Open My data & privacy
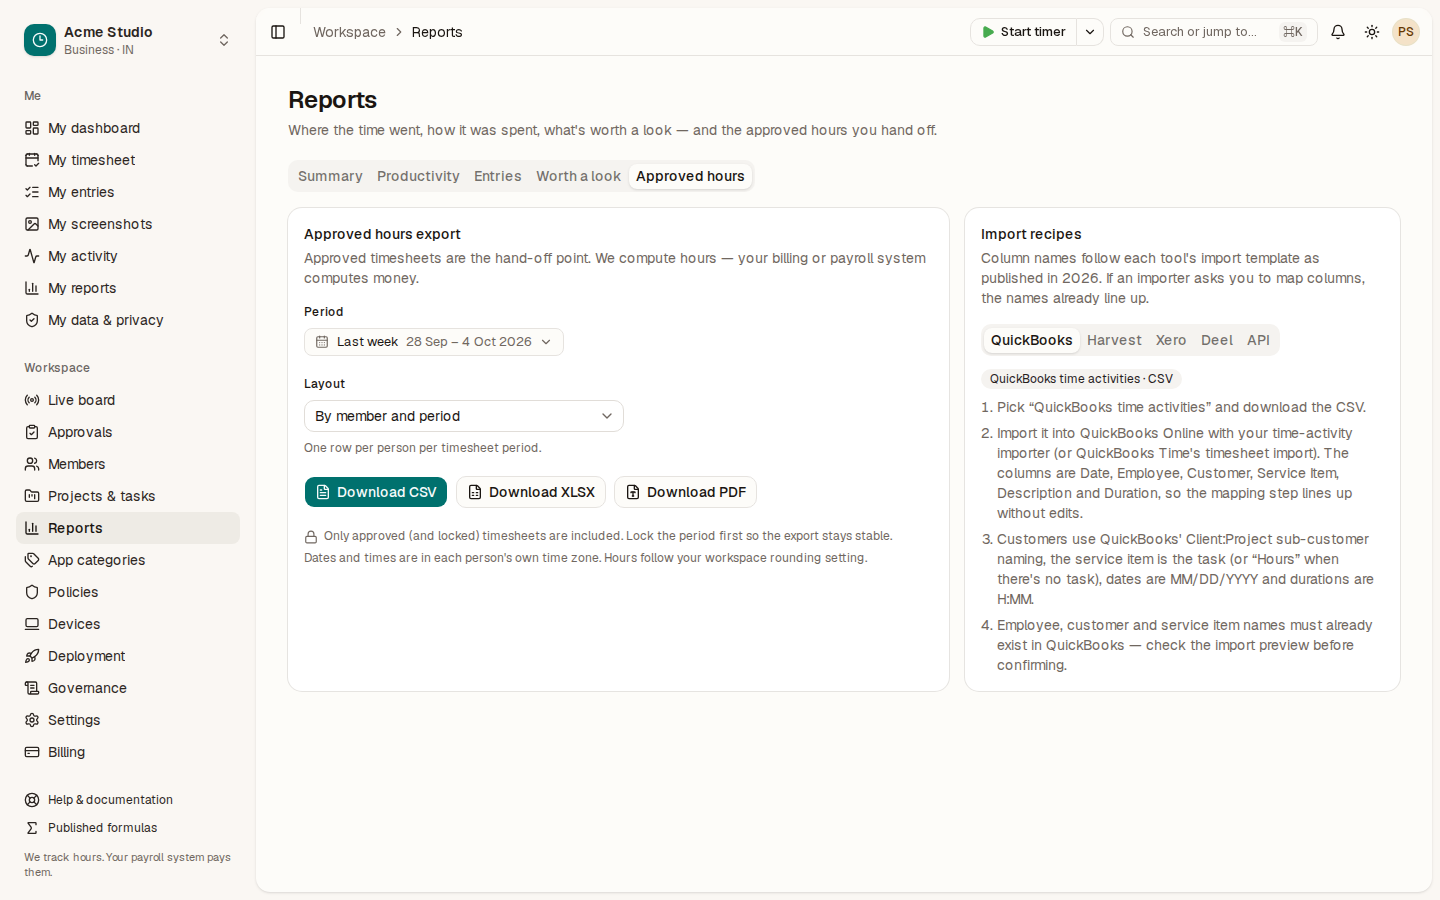1440x900 pixels. (x=128, y=320)
